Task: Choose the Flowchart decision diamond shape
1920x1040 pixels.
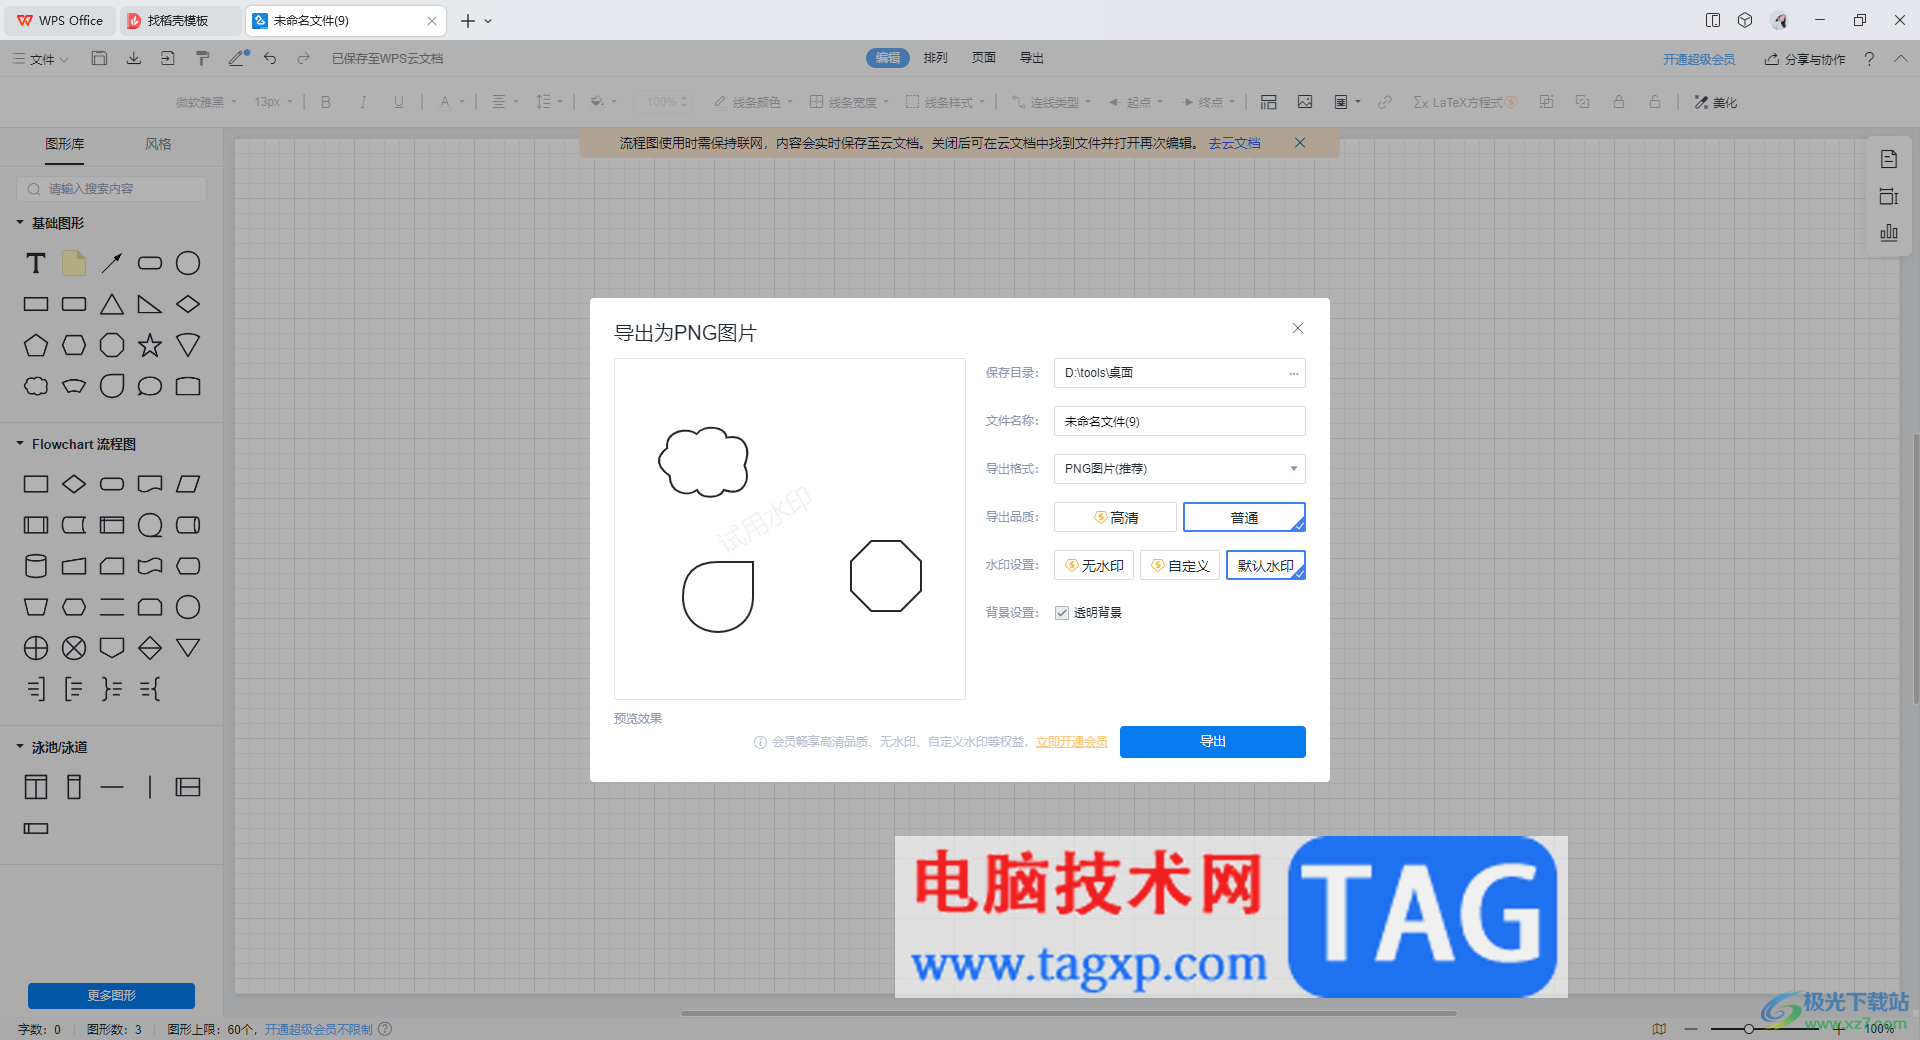Action: point(74,484)
